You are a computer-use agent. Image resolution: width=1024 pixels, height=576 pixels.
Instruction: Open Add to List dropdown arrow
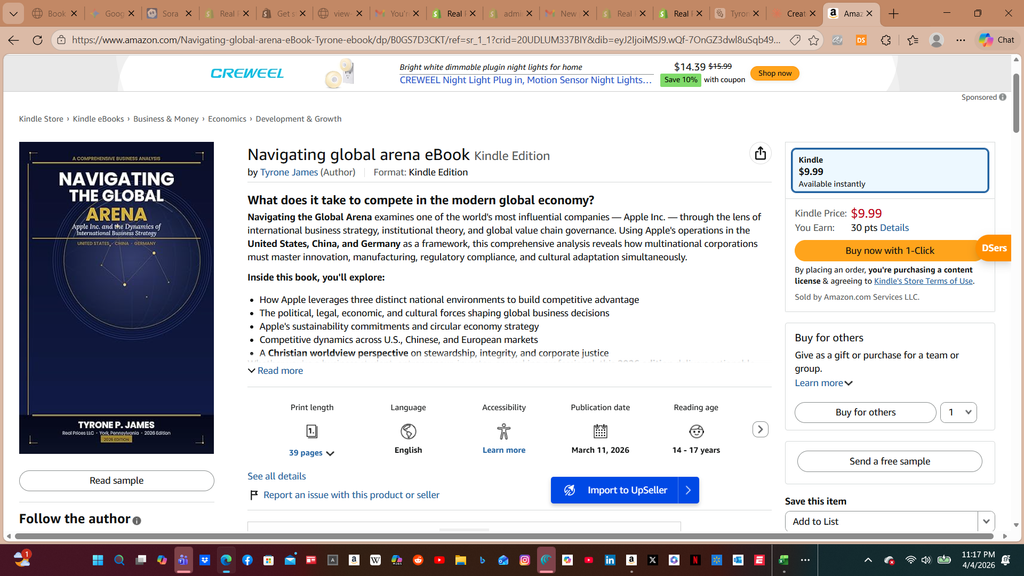coord(985,521)
